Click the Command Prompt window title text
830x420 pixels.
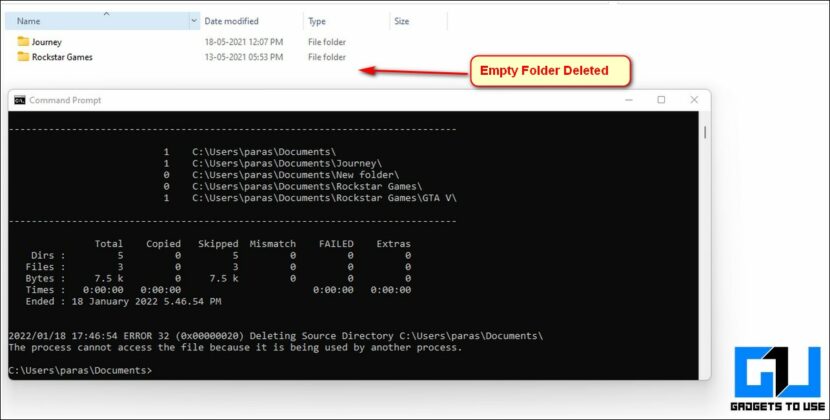pos(65,100)
